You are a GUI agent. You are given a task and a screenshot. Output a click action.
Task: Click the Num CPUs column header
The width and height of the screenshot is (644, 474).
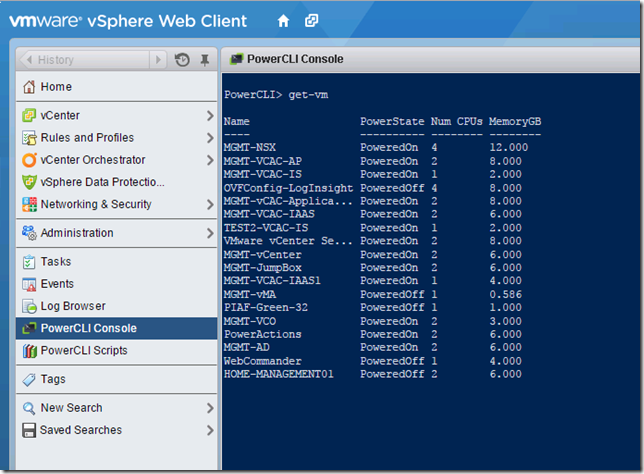pos(457,122)
